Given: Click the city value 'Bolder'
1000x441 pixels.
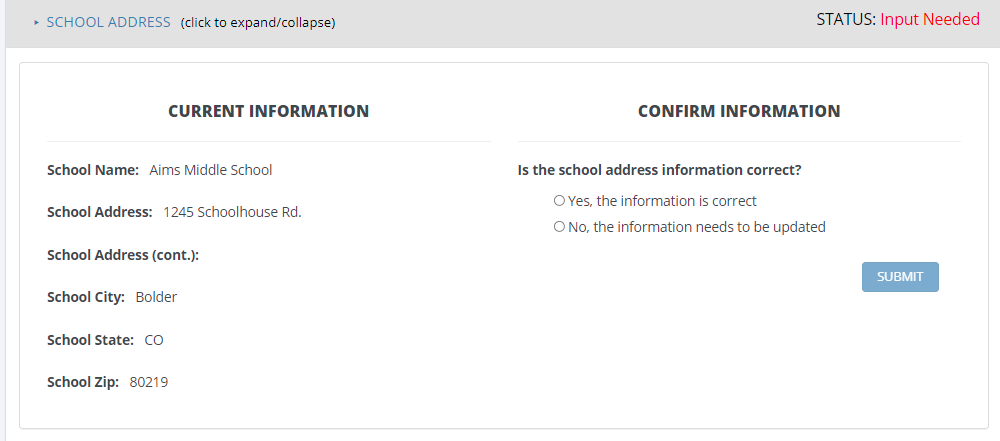Looking at the screenshot, I should [156, 297].
